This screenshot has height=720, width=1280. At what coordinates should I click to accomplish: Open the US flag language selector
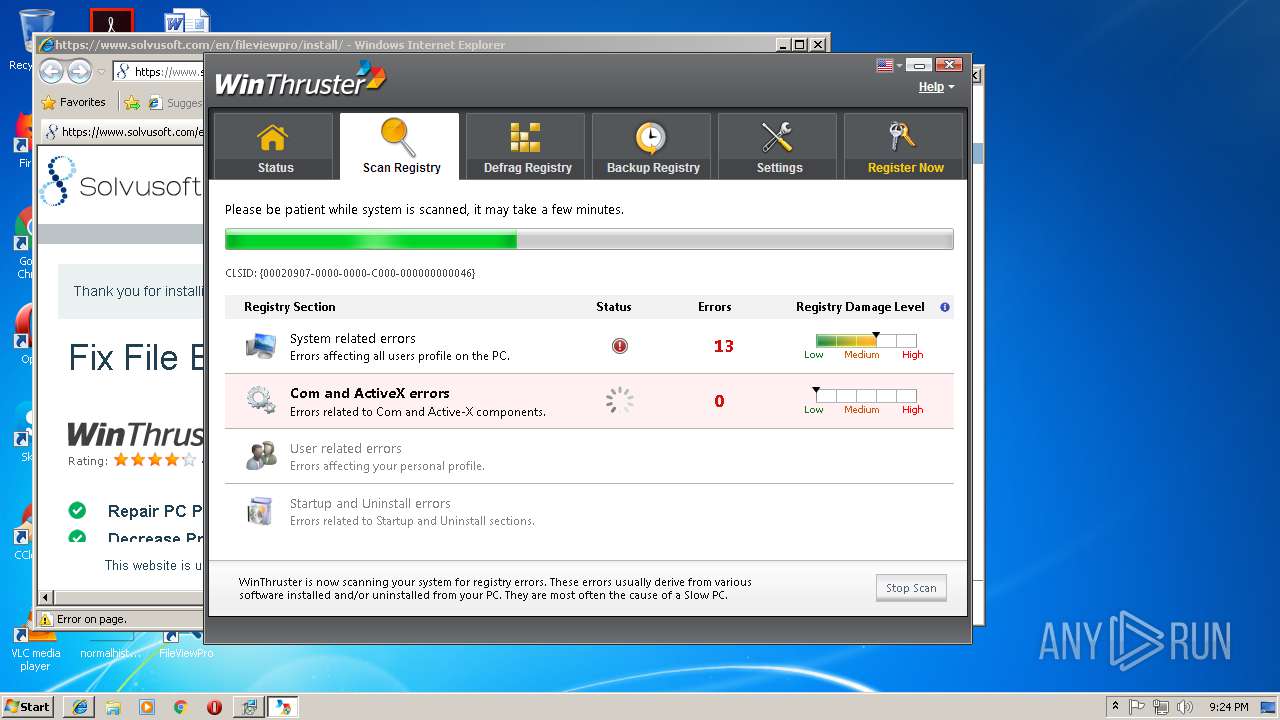coord(889,65)
